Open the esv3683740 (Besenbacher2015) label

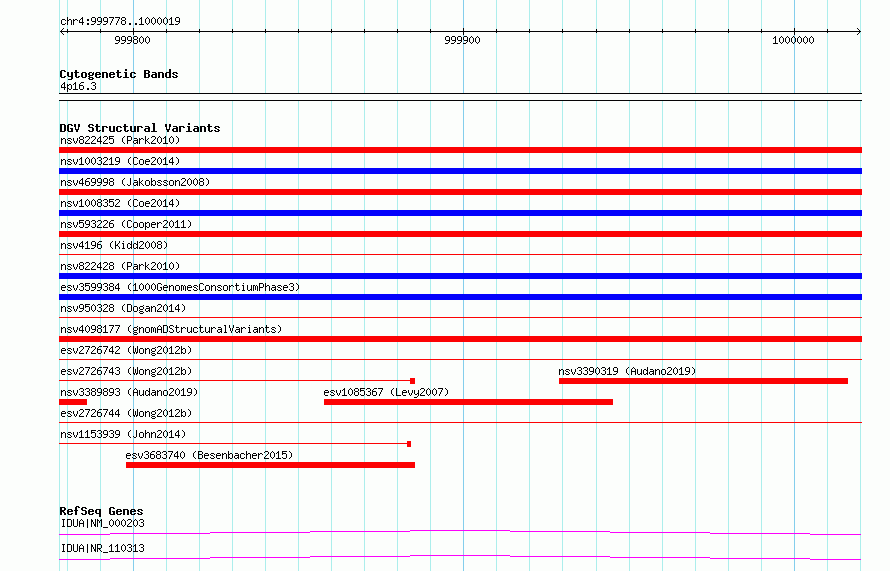[209, 455]
